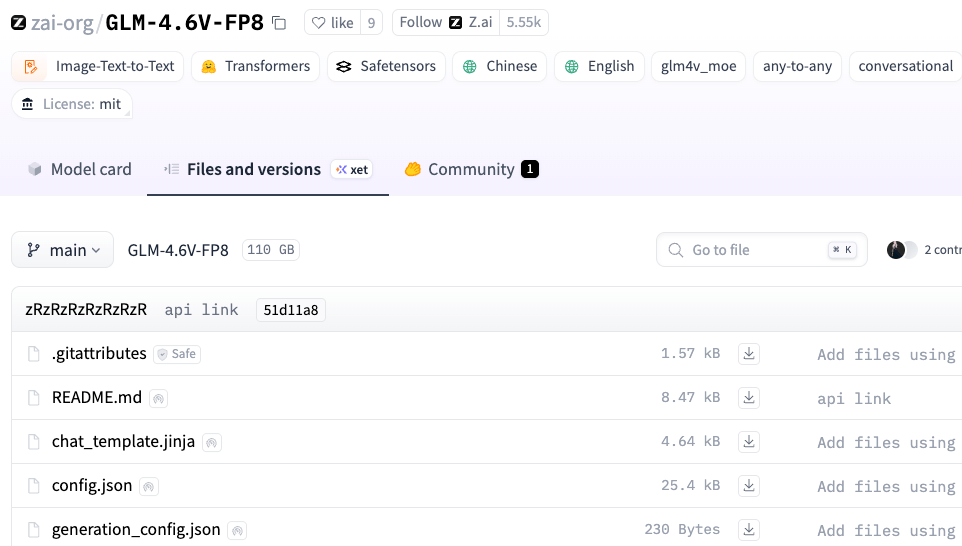Image resolution: width=962 pixels, height=546 pixels.
Task: Download the generation_config.json file
Action: (748, 530)
